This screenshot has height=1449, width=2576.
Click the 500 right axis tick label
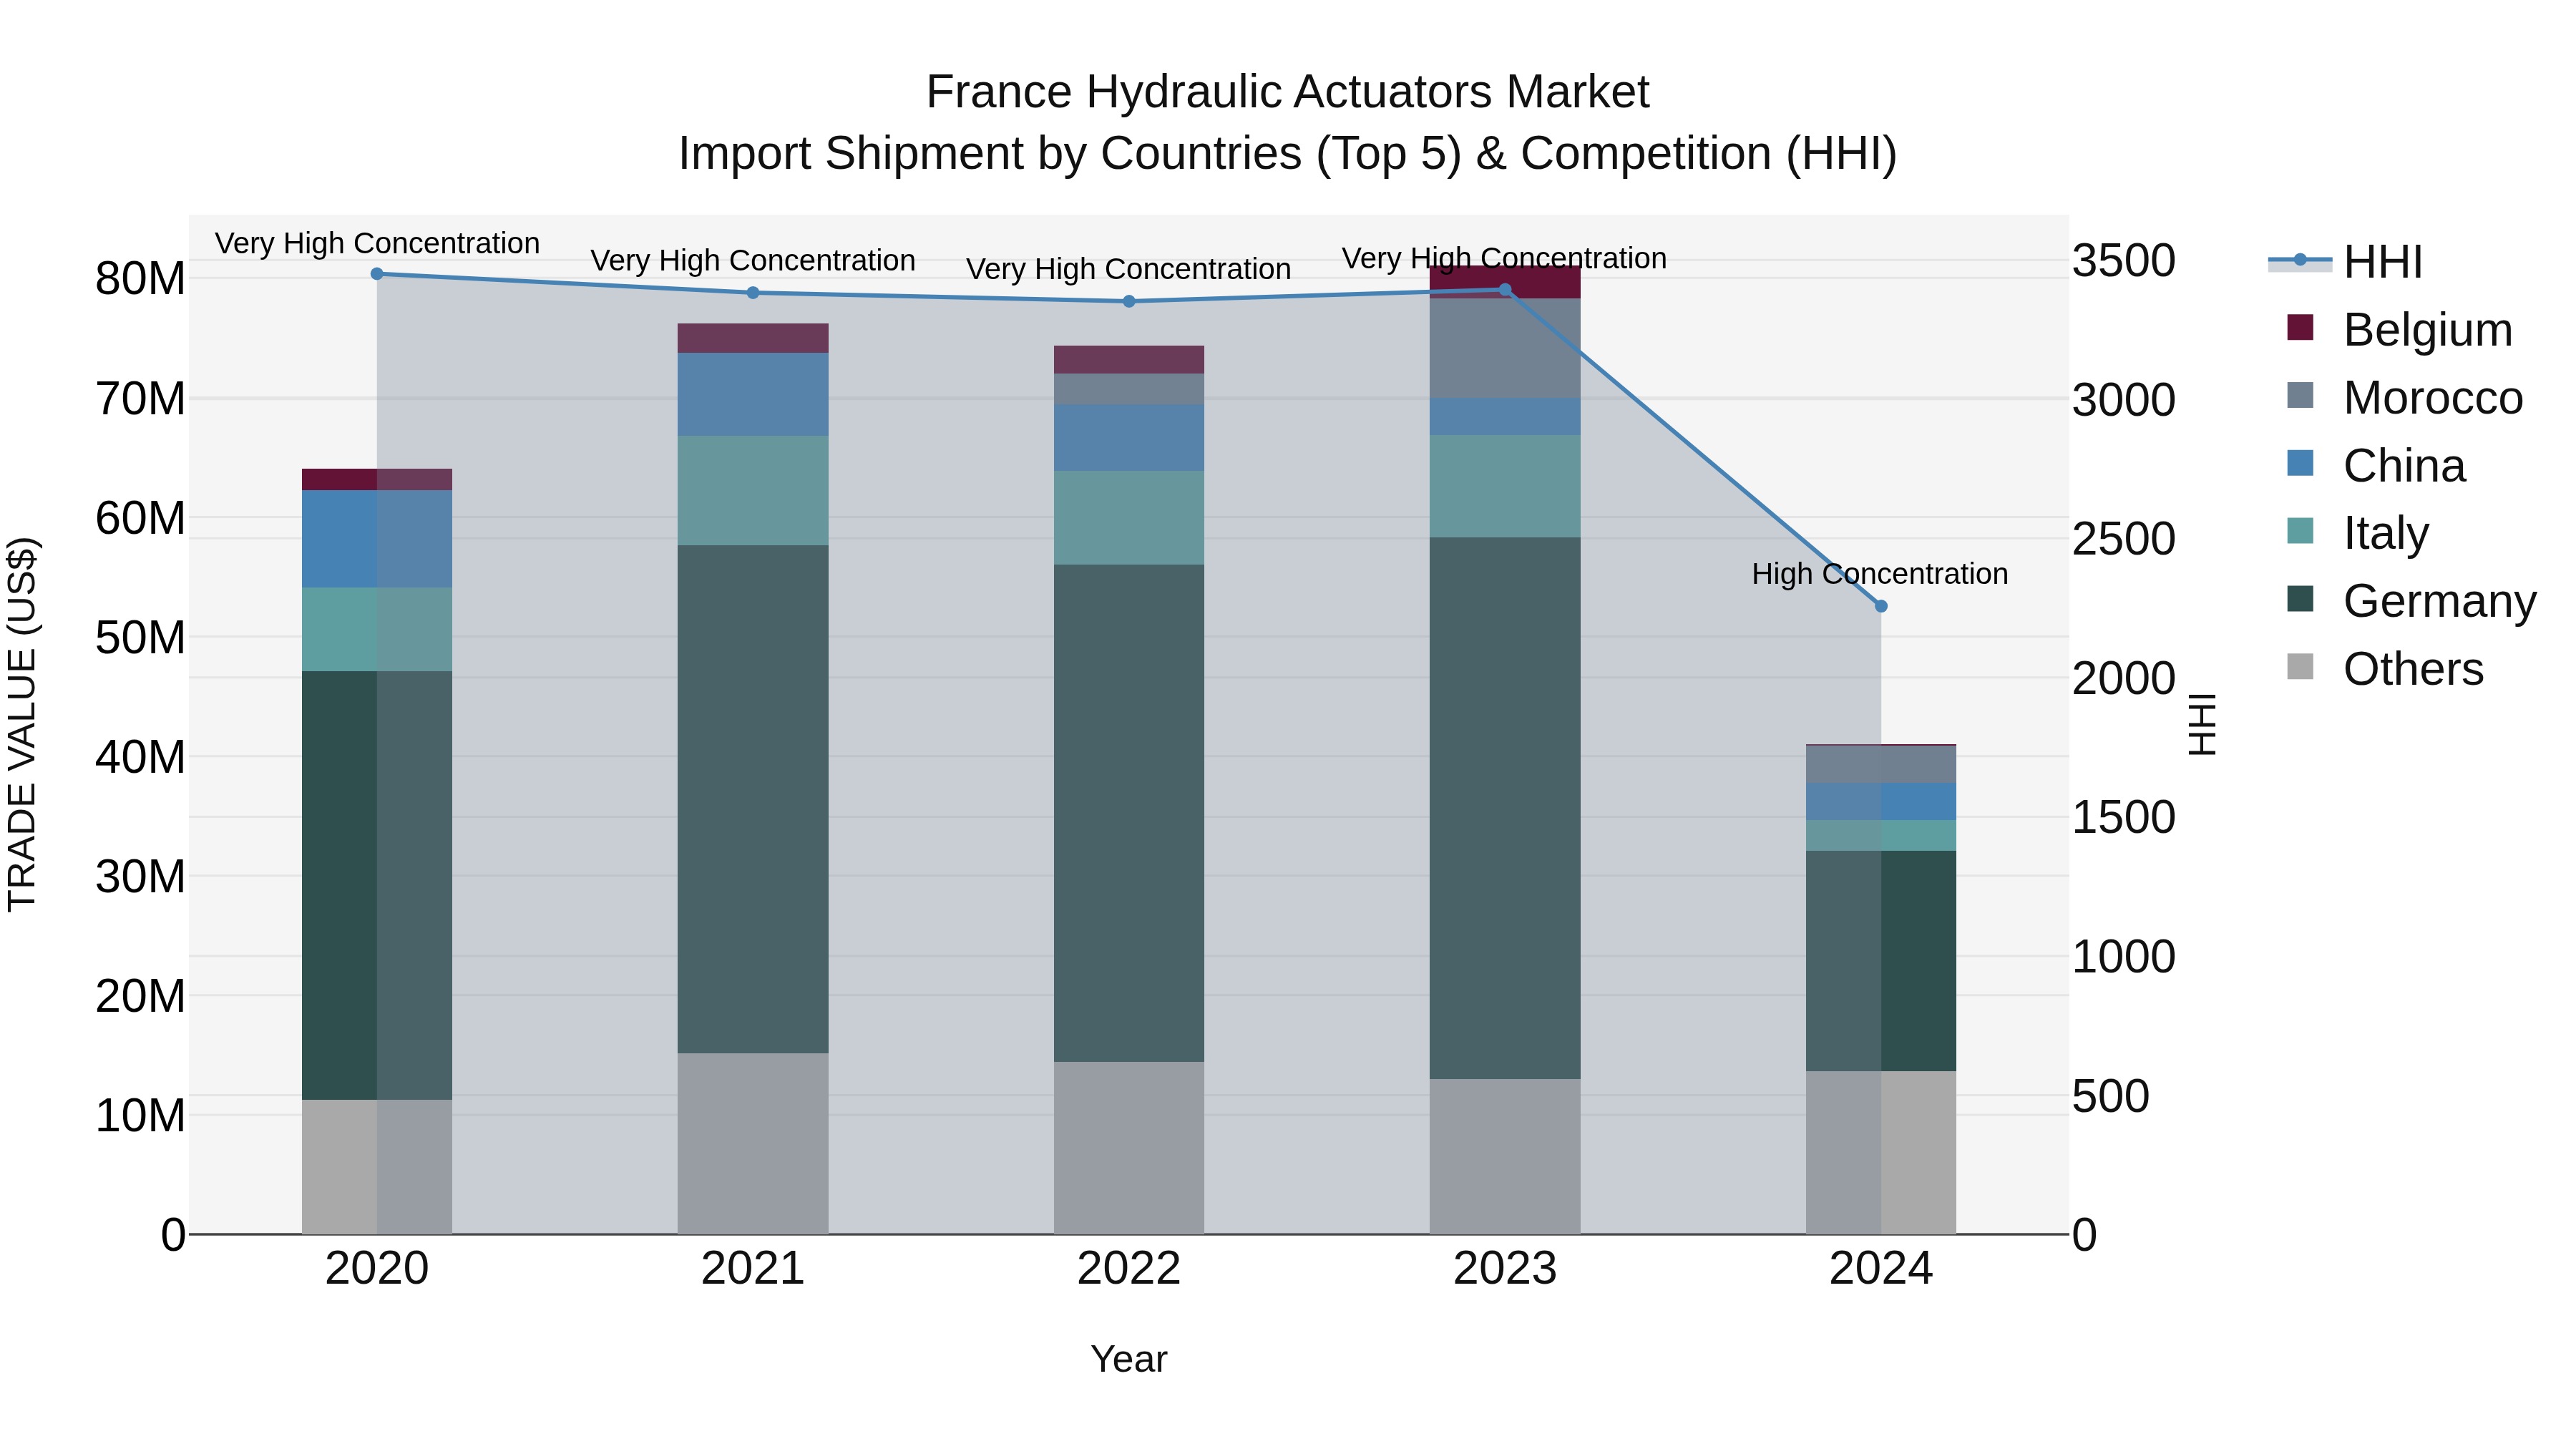point(2111,1097)
